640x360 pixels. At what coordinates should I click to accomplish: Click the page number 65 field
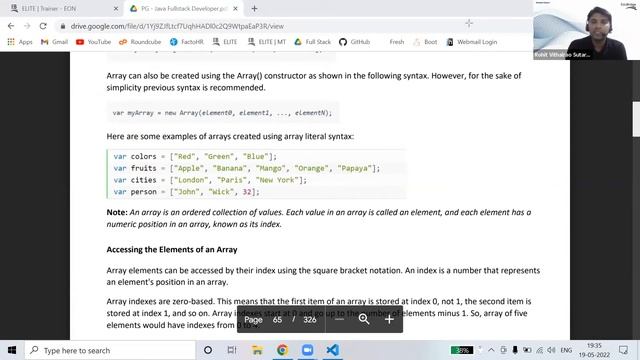point(278,320)
